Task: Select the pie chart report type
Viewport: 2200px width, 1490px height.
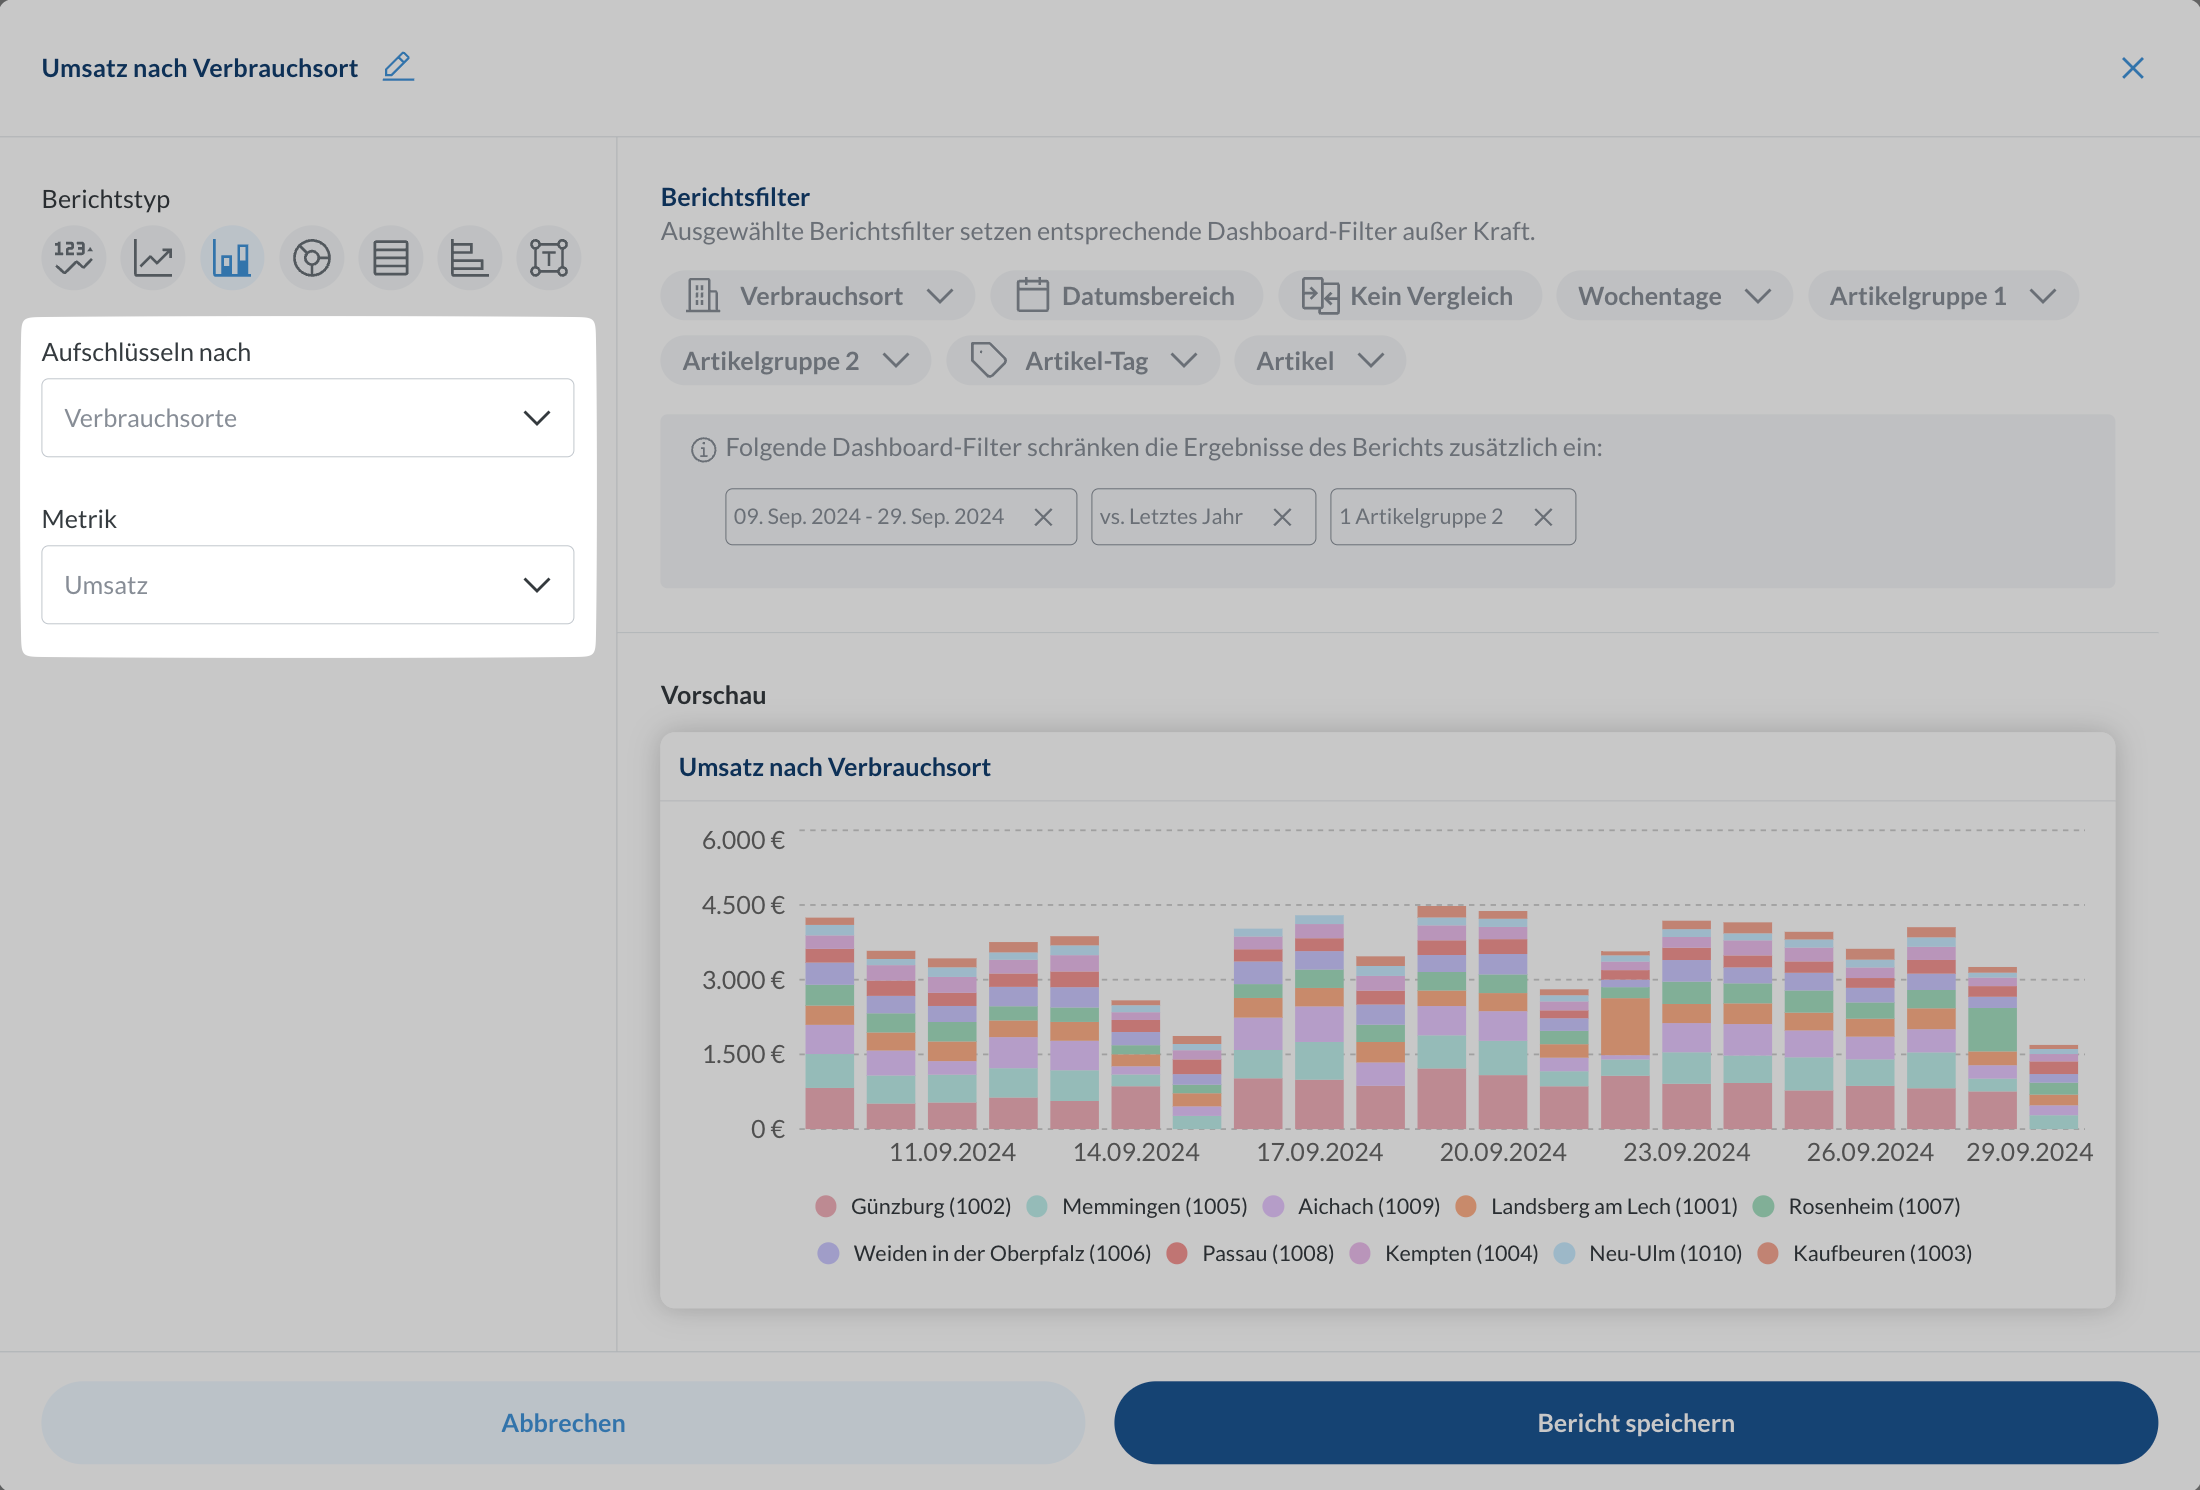Action: [x=311, y=258]
